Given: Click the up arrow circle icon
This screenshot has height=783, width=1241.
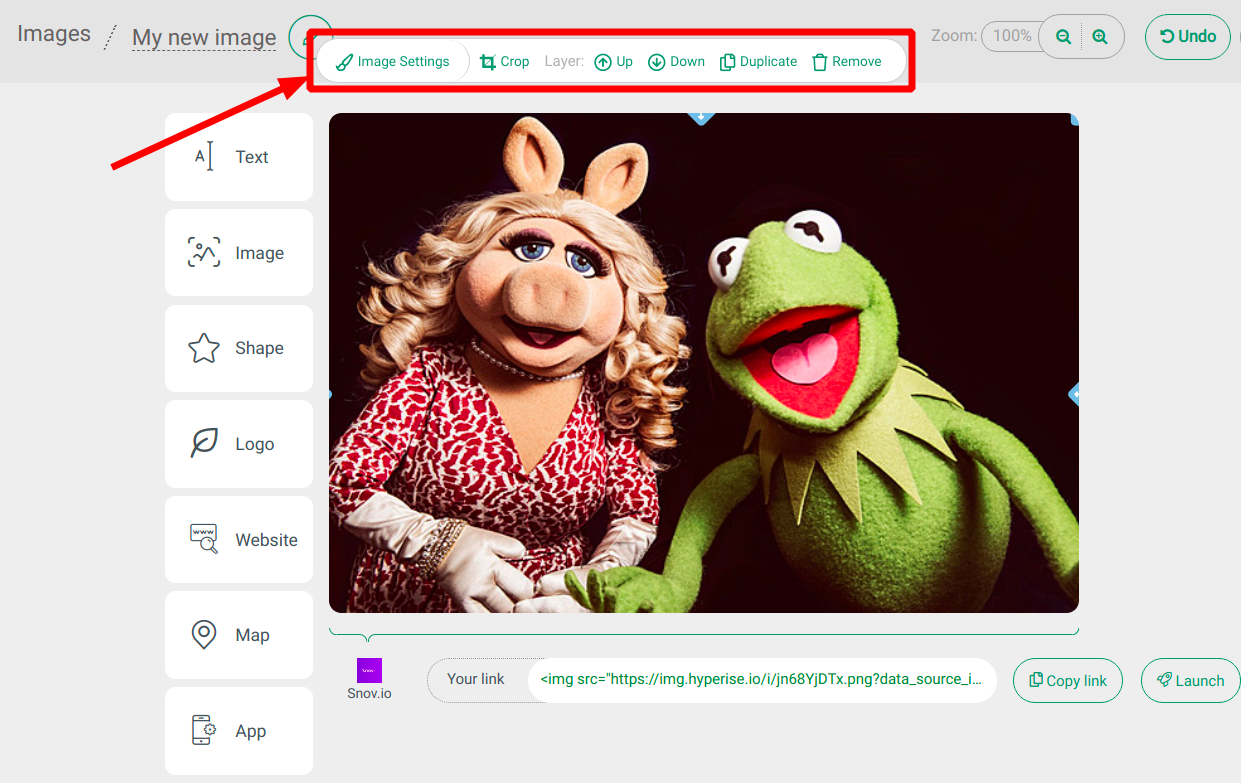Looking at the screenshot, I should (603, 62).
